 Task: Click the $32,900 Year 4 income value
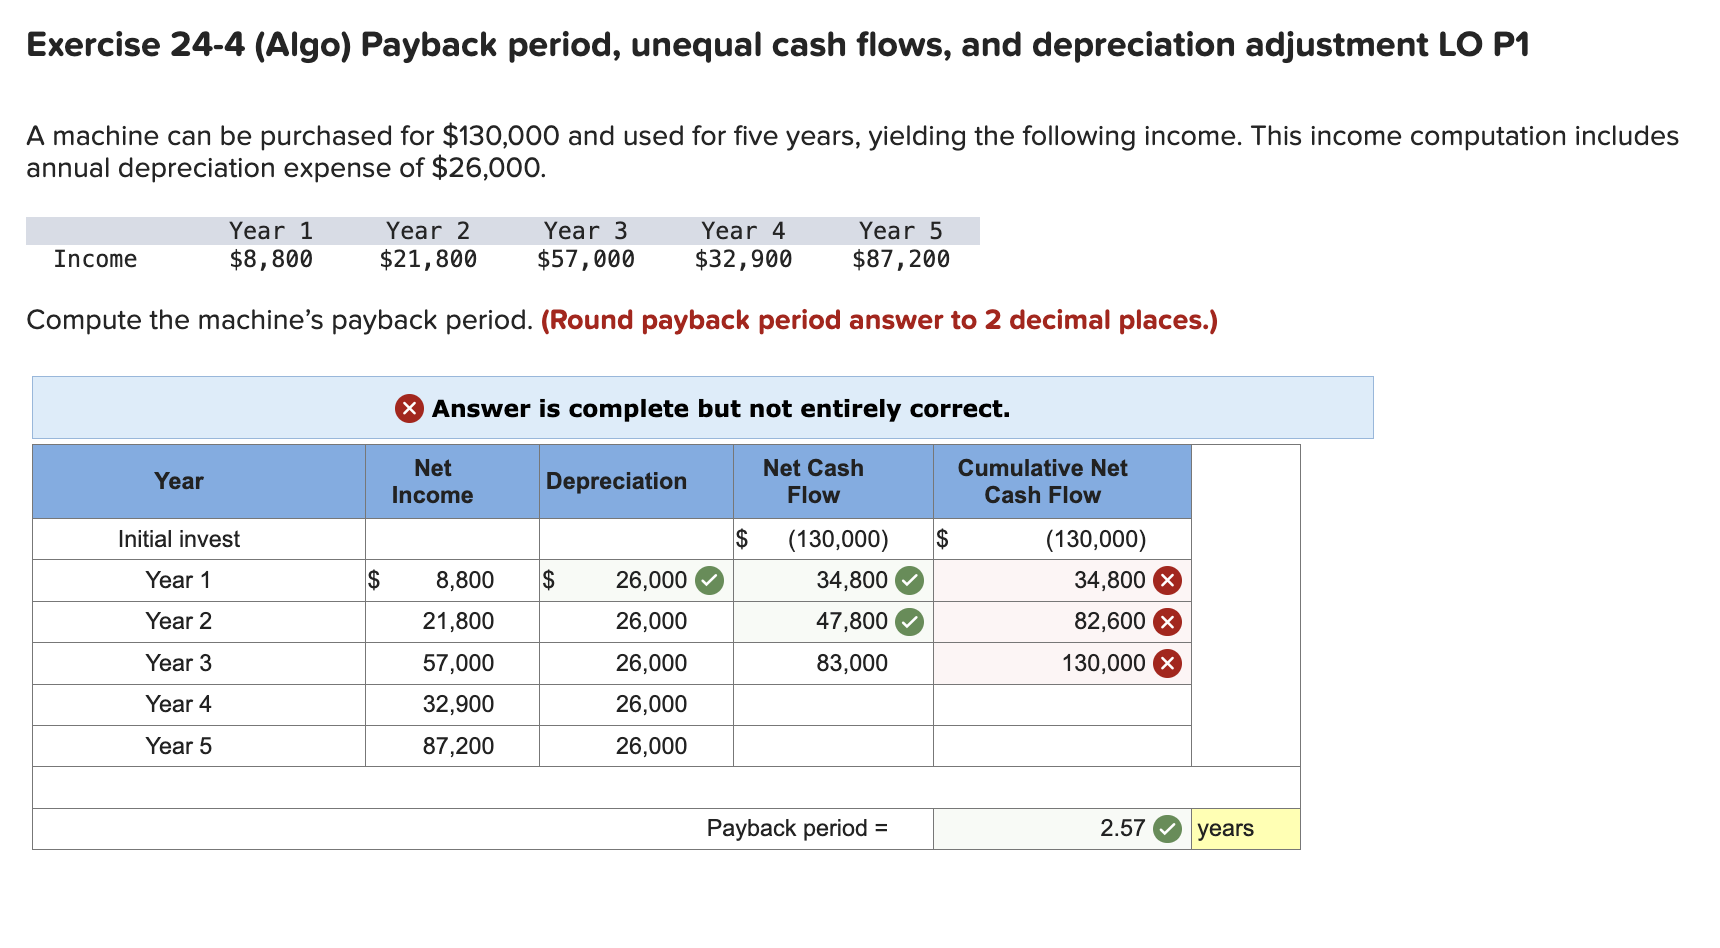tap(744, 260)
